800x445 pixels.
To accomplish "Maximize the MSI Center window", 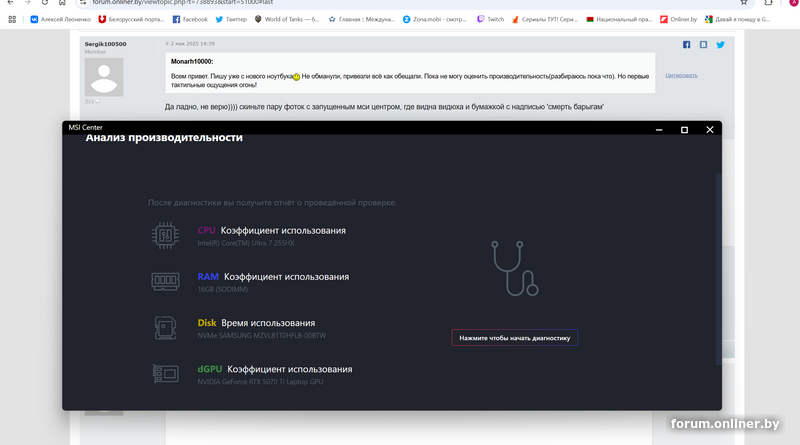I will point(684,130).
